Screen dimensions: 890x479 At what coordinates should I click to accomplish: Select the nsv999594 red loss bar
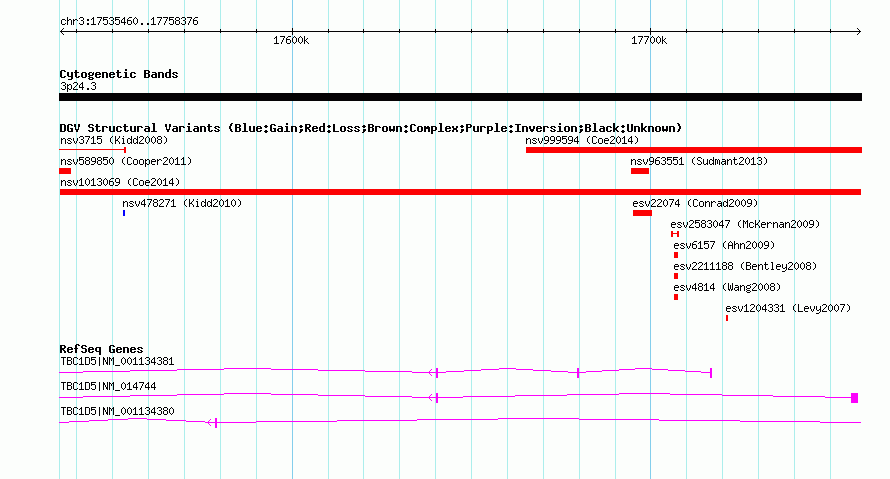[x=694, y=150]
